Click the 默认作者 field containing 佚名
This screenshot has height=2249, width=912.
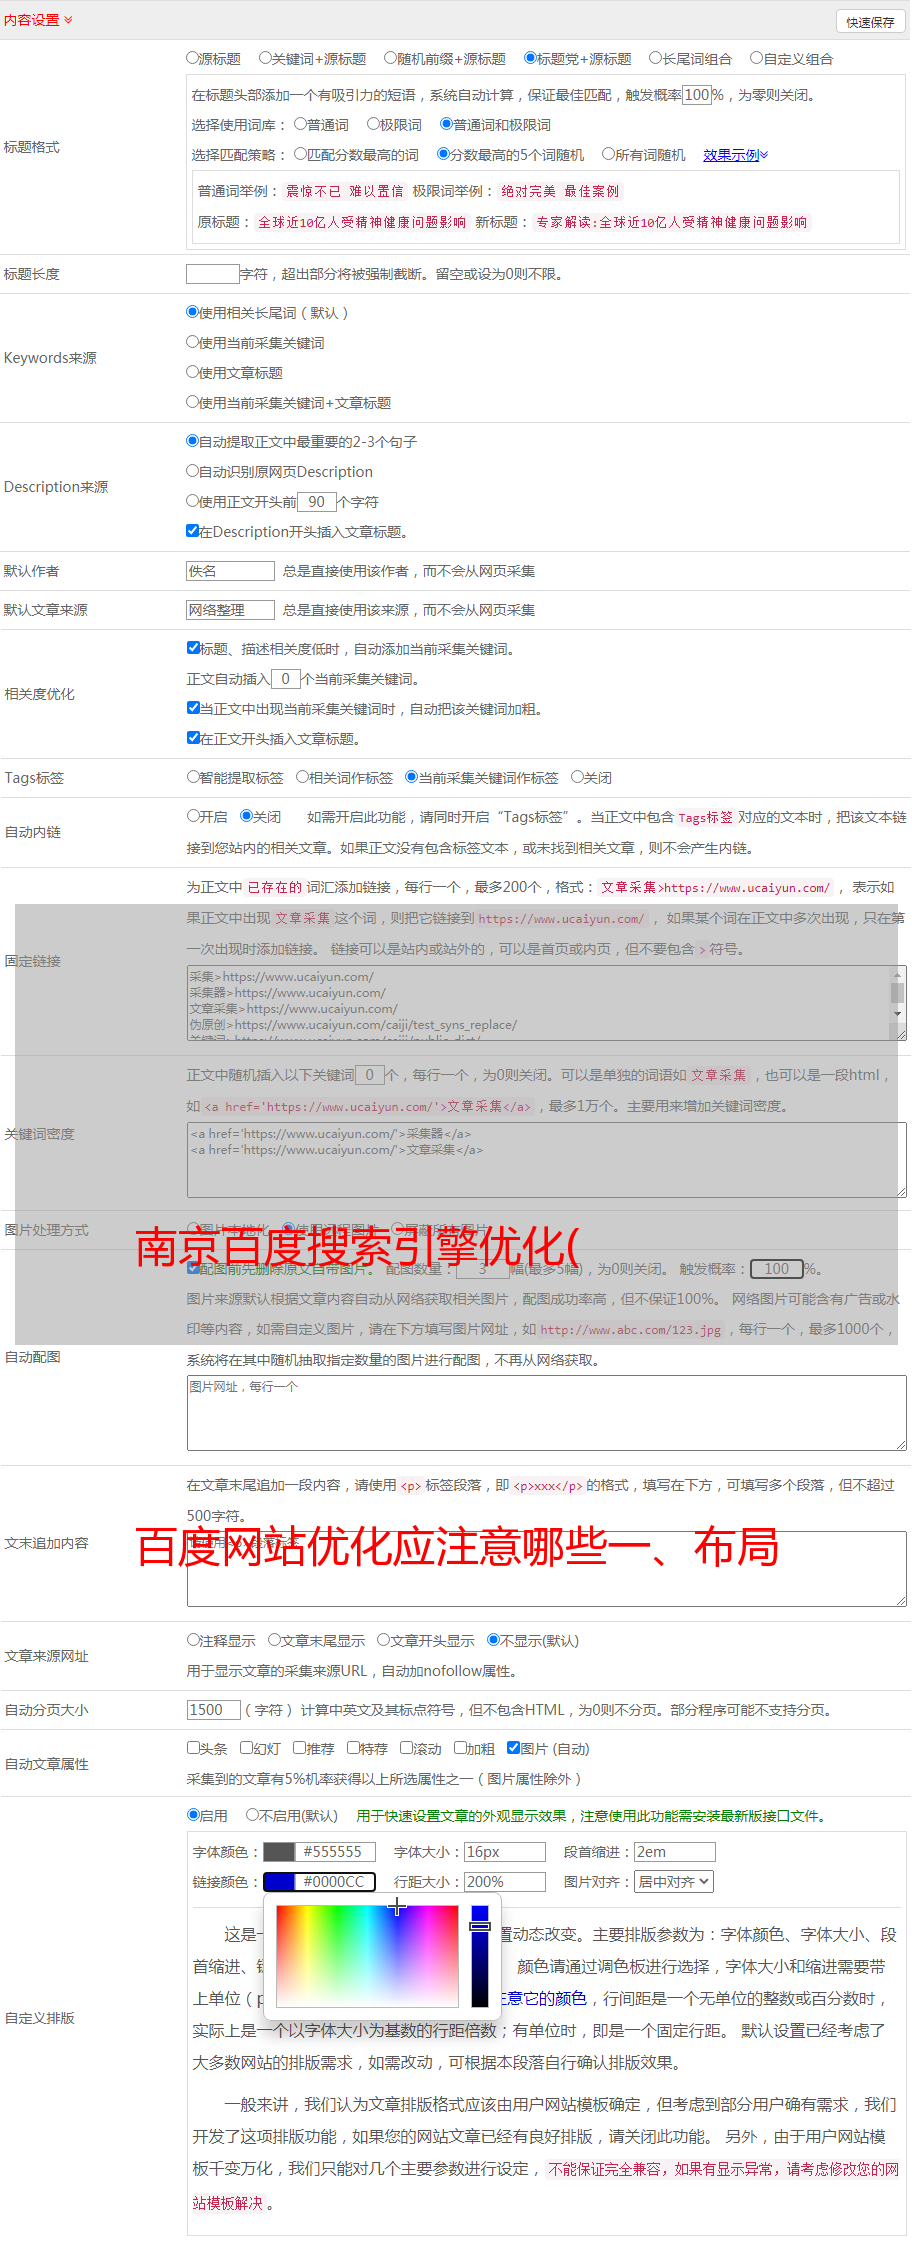coord(230,571)
